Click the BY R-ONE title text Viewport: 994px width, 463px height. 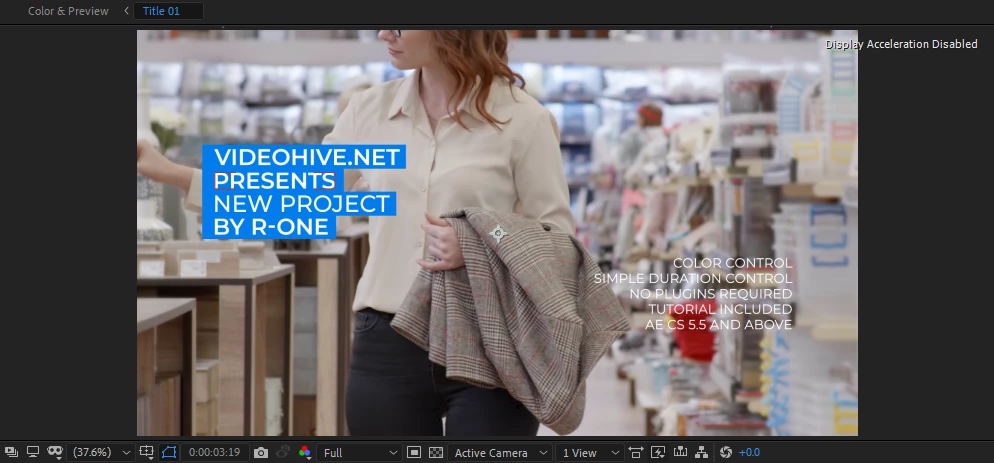[271, 227]
